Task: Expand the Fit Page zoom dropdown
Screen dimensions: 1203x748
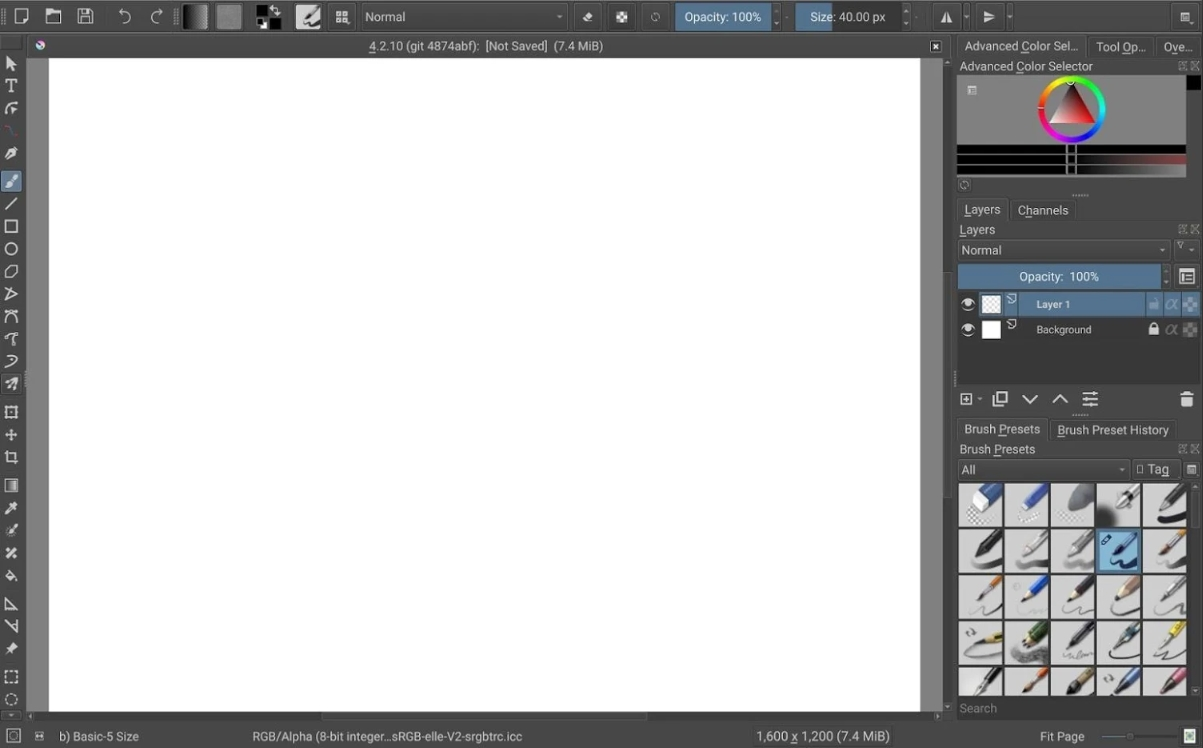Action: 1062,735
